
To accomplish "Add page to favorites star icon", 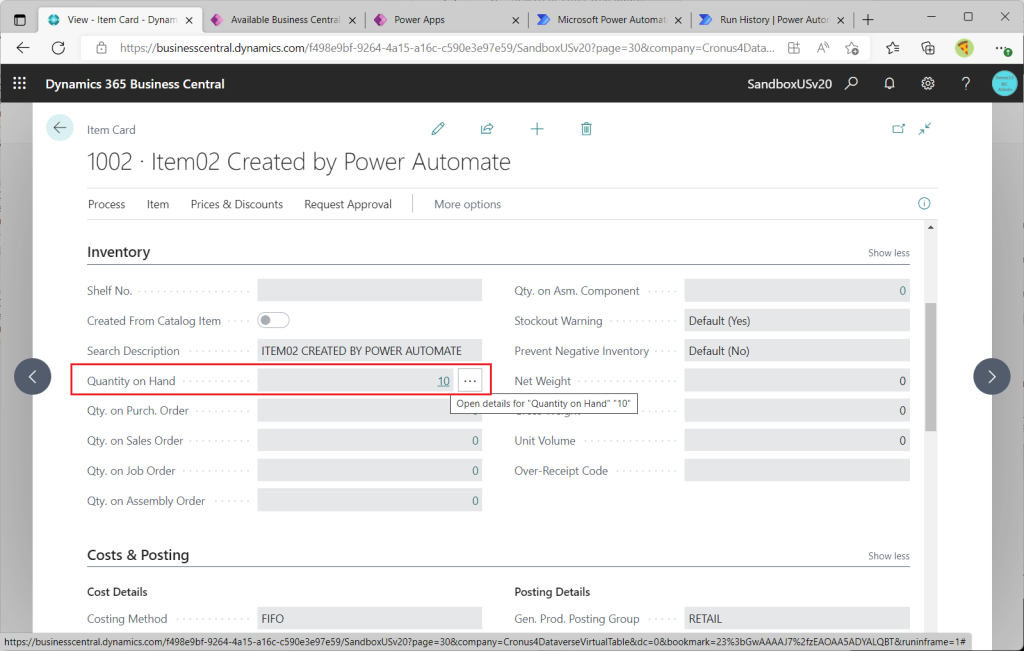I will [x=852, y=48].
